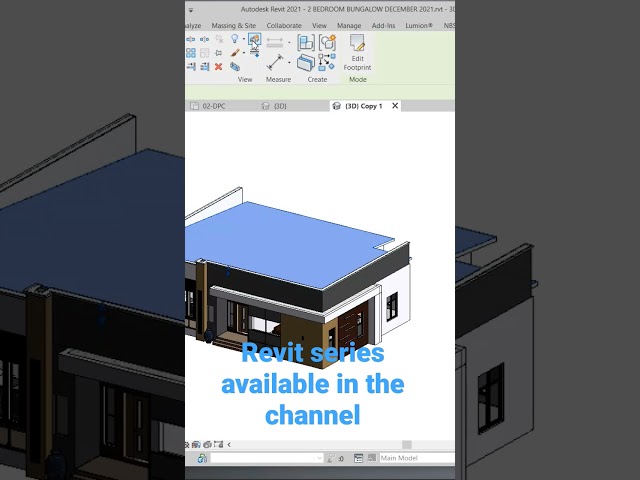The image size is (640, 480).
Task: Open the Main Model design options dropdown
Action: click(x=417, y=458)
